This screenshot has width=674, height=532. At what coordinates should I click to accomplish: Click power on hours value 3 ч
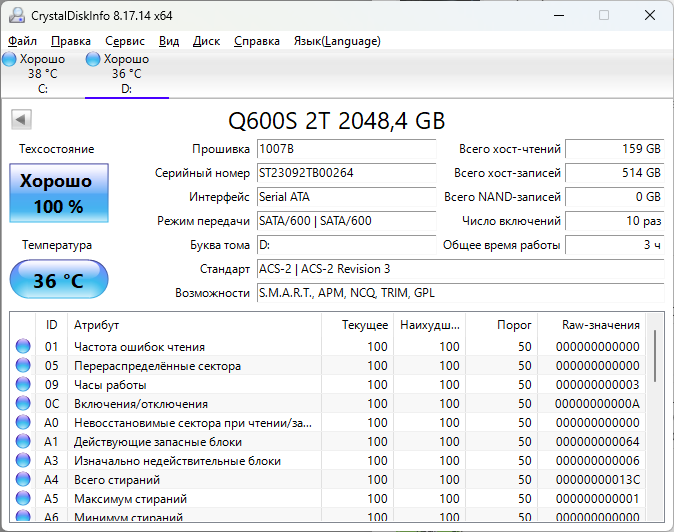(615, 245)
